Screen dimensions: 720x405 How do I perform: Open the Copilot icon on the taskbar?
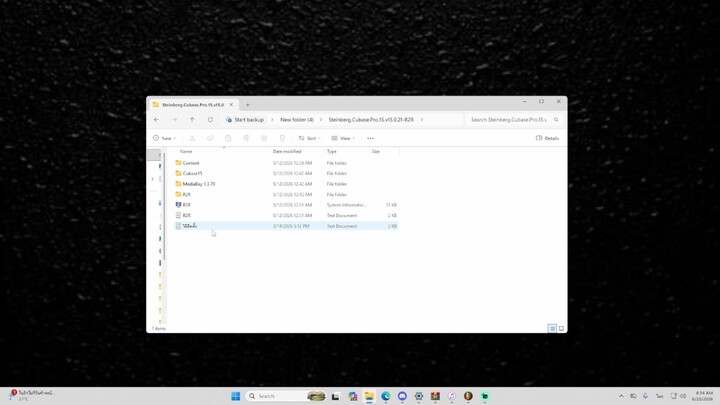pos(353,396)
